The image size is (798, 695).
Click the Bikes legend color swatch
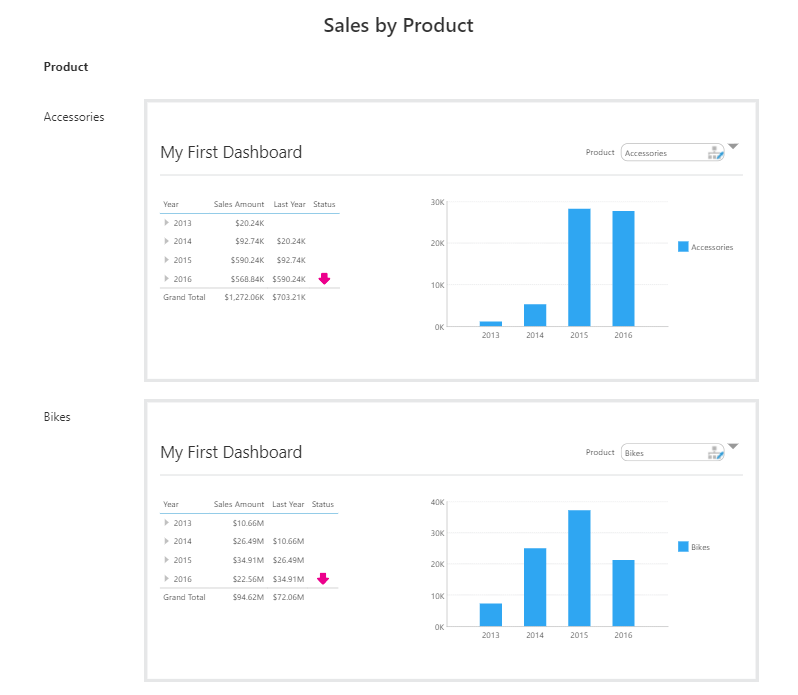tap(683, 547)
